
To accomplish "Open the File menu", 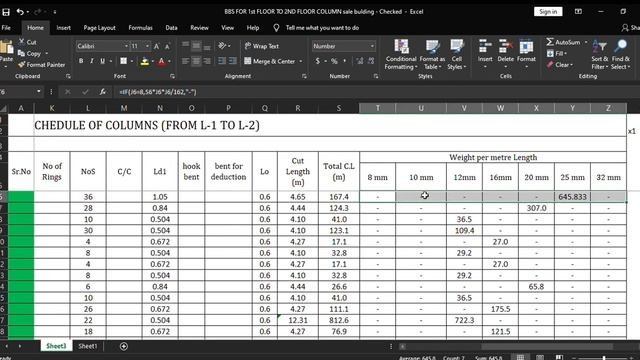I will click(x=6, y=28).
